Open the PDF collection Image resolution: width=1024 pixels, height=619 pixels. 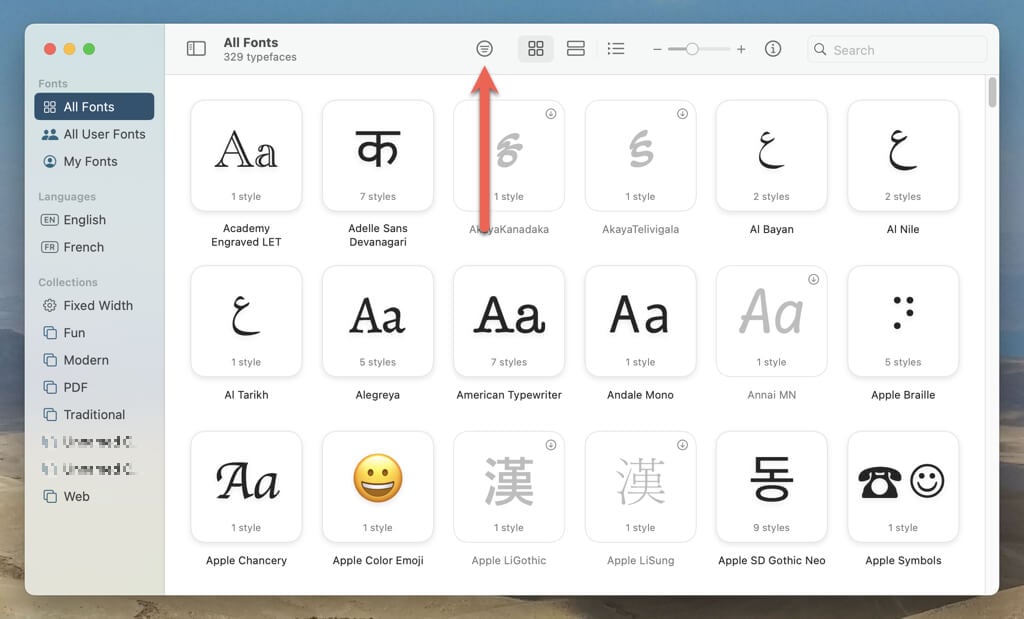click(94, 388)
